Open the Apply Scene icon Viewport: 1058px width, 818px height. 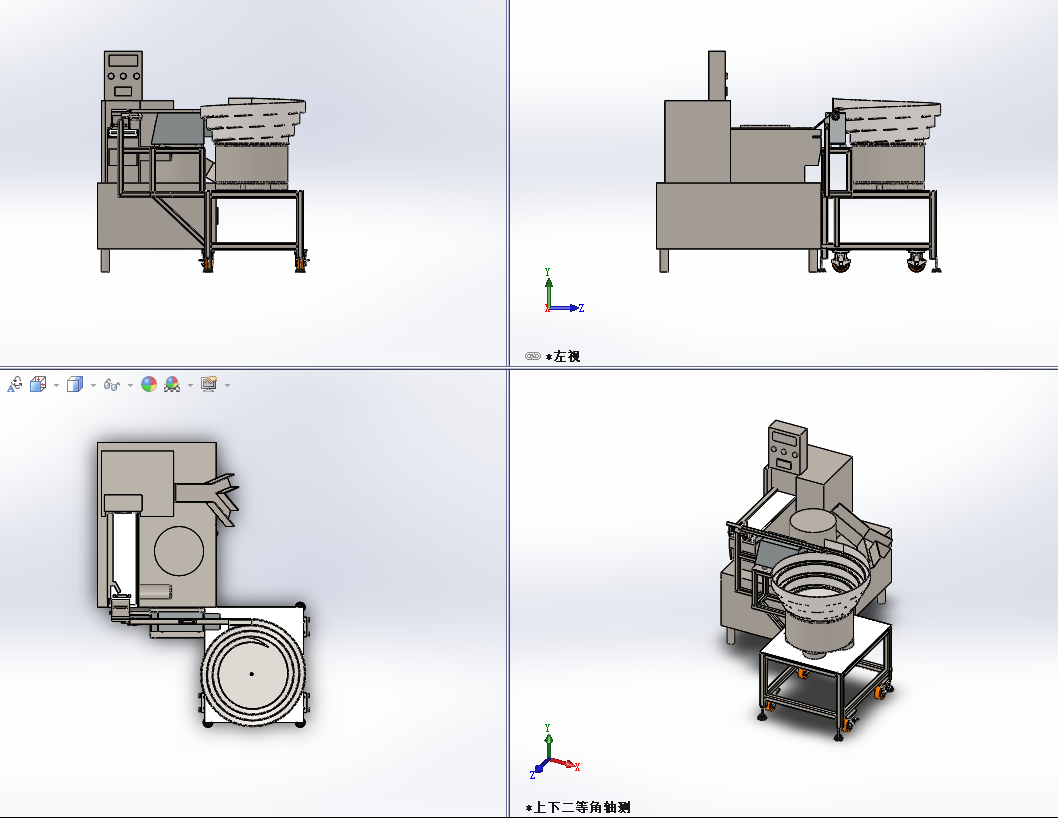[x=172, y=385]
